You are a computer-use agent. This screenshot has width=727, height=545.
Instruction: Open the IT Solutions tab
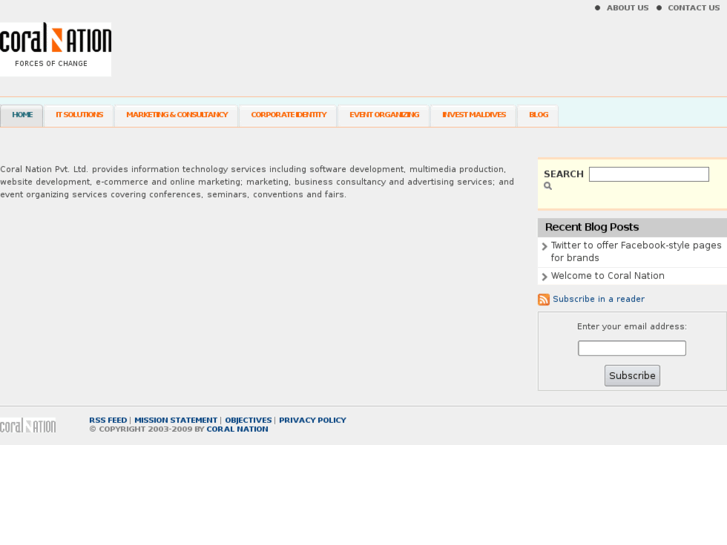79,115
